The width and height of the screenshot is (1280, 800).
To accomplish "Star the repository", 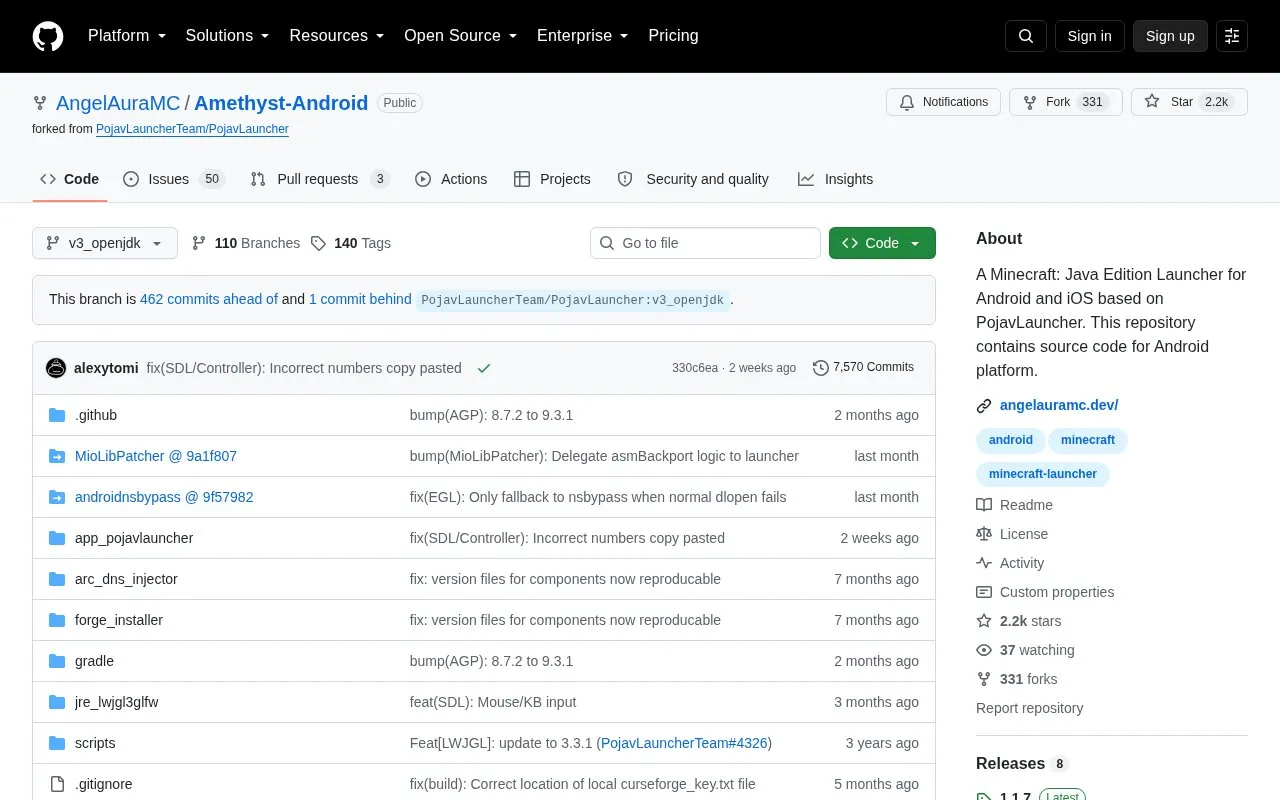I will tap(1189, 102).
